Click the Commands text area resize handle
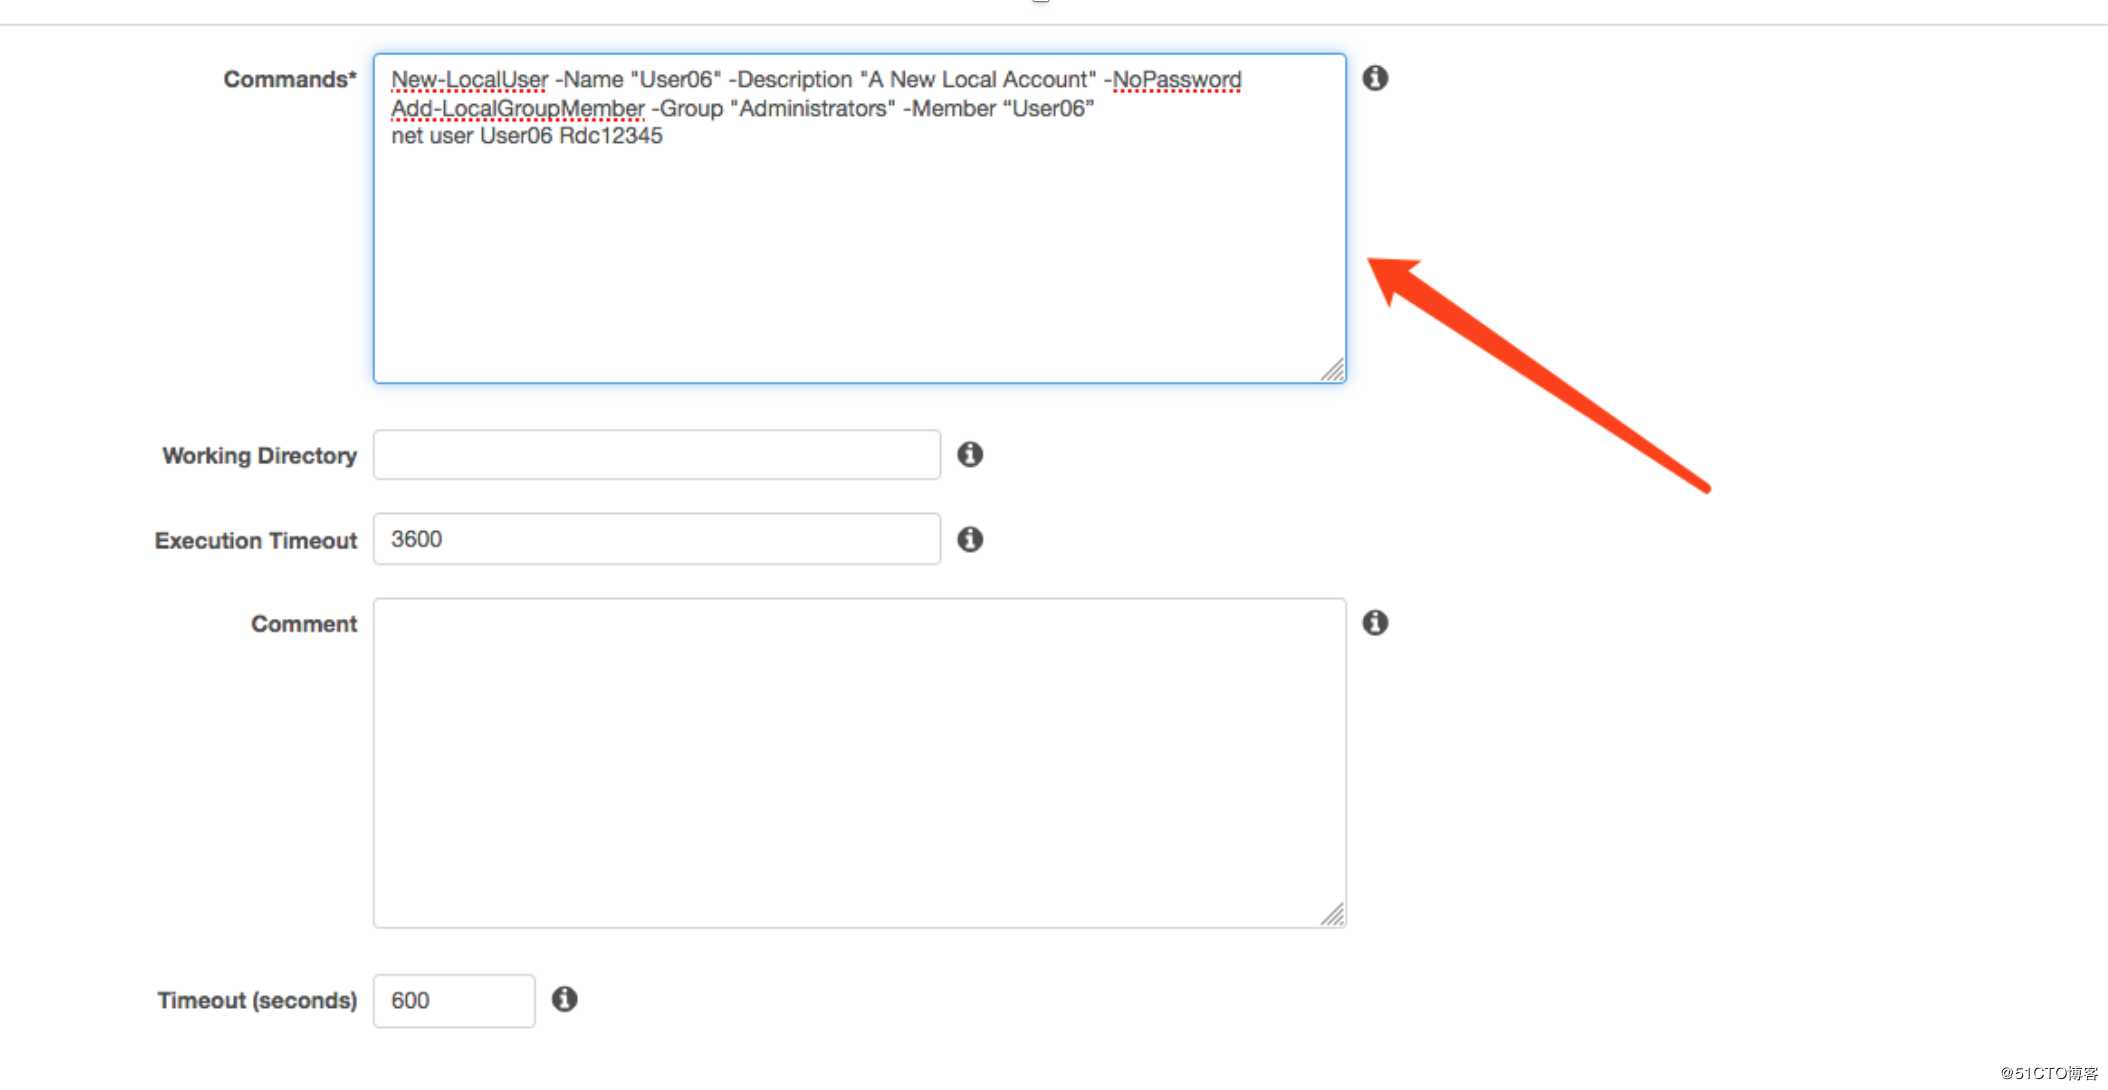The width and height of the screenshot is (2108, 1090). click(x=1332, y=370)
